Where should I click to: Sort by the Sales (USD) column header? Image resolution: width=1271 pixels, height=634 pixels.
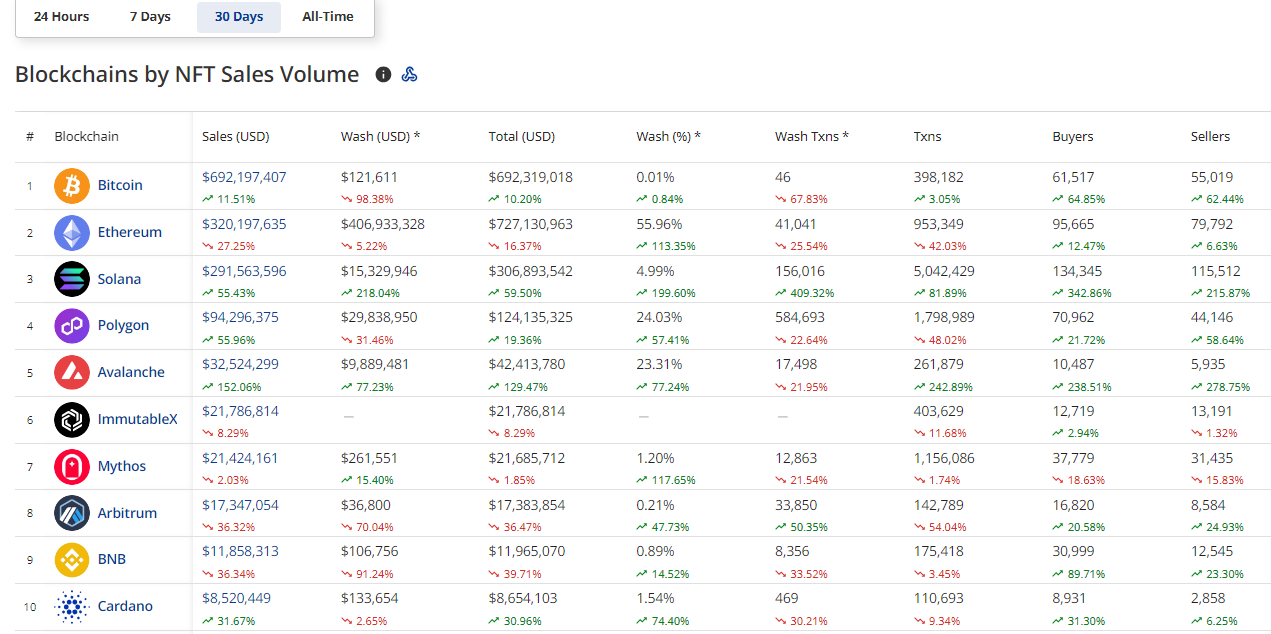coord(236,137)
